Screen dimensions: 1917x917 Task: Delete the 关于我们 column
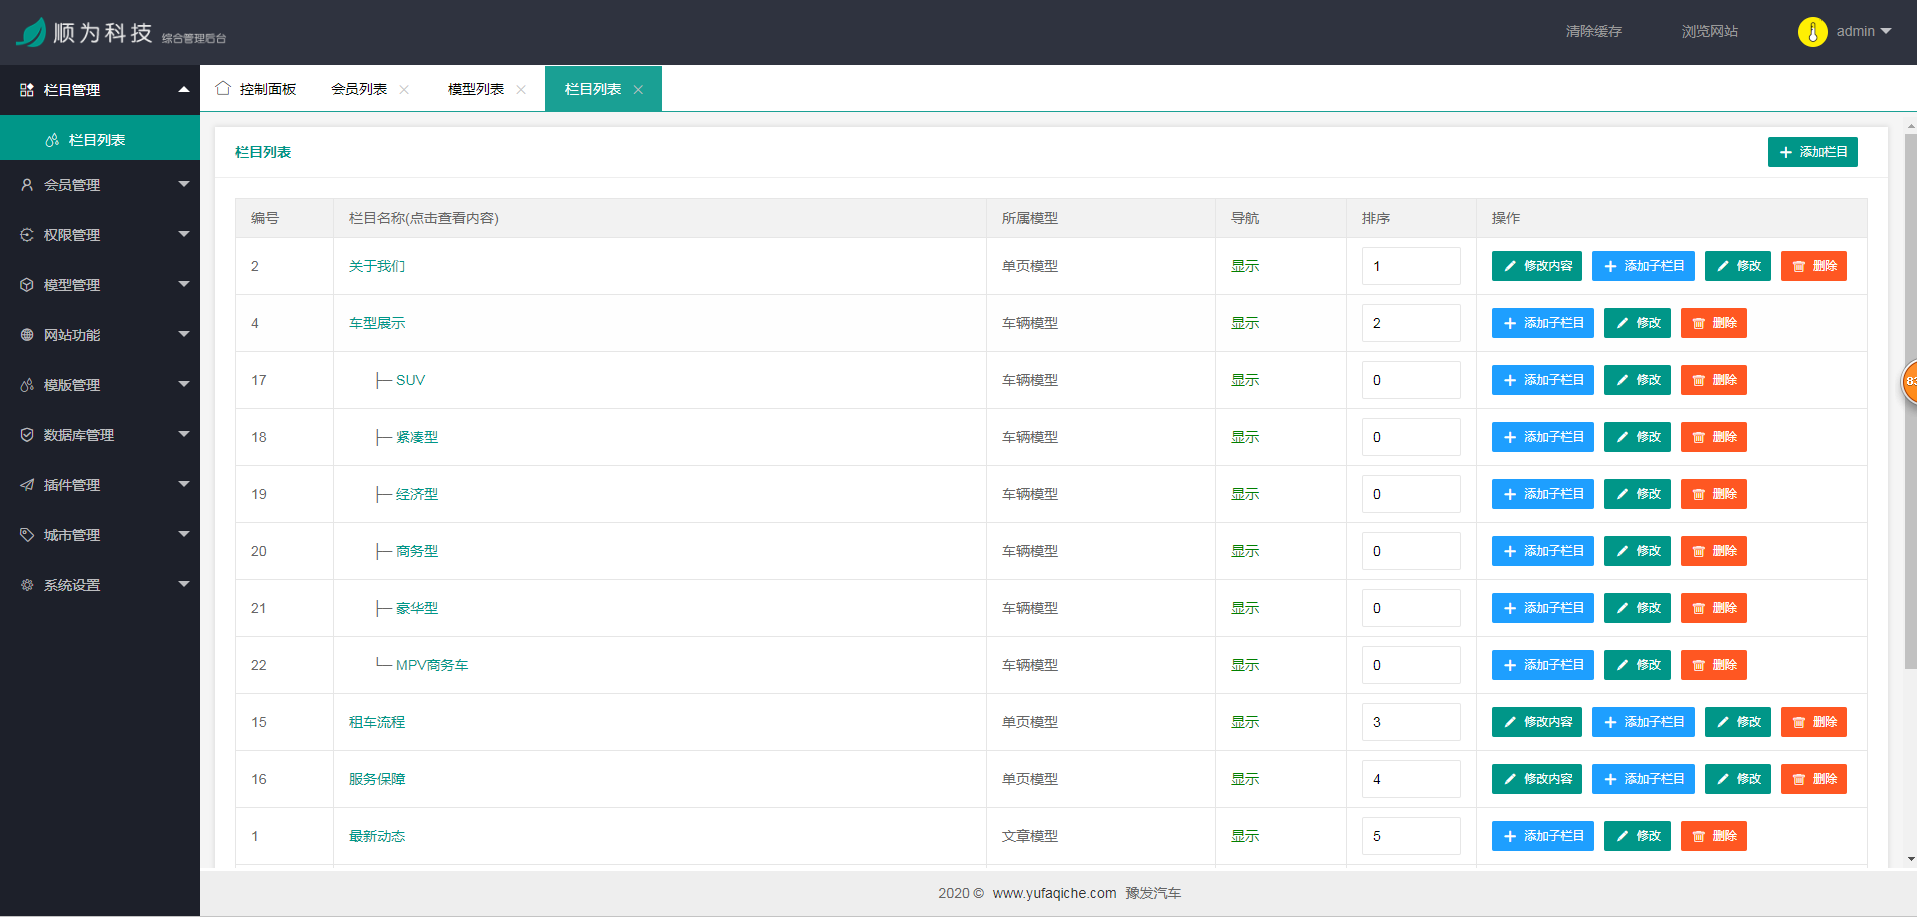[1813, 266]
